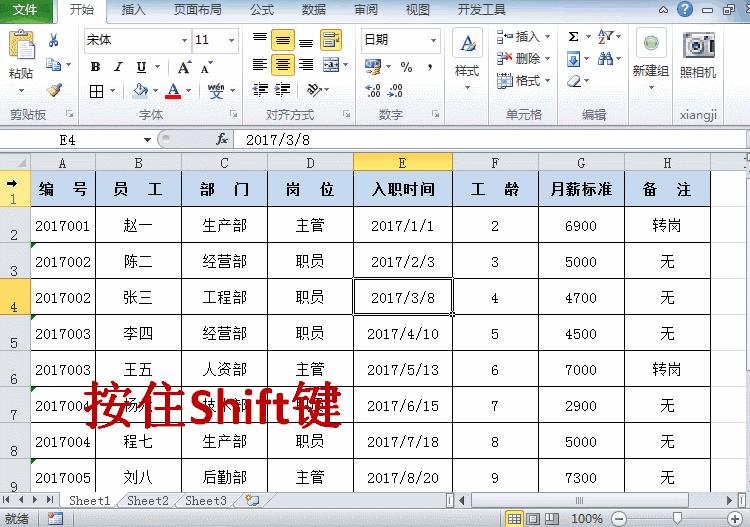Switch to Sheet2 worksheet tab
The height and width of the screenshot is (527, 750).
(148, 501)
